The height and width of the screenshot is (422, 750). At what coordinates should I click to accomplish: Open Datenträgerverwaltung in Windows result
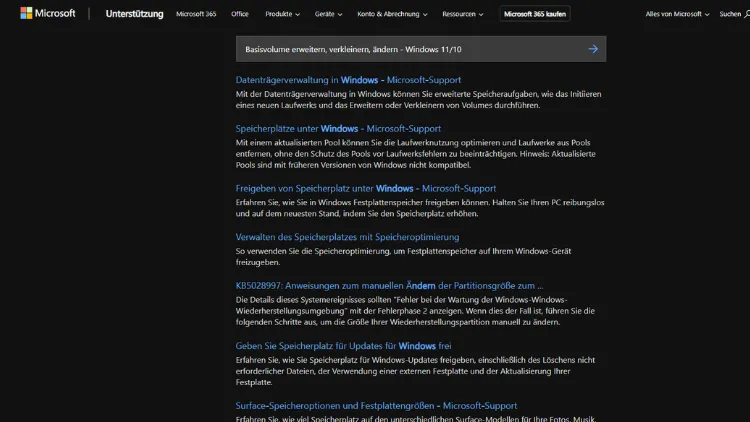pos(348,80)
